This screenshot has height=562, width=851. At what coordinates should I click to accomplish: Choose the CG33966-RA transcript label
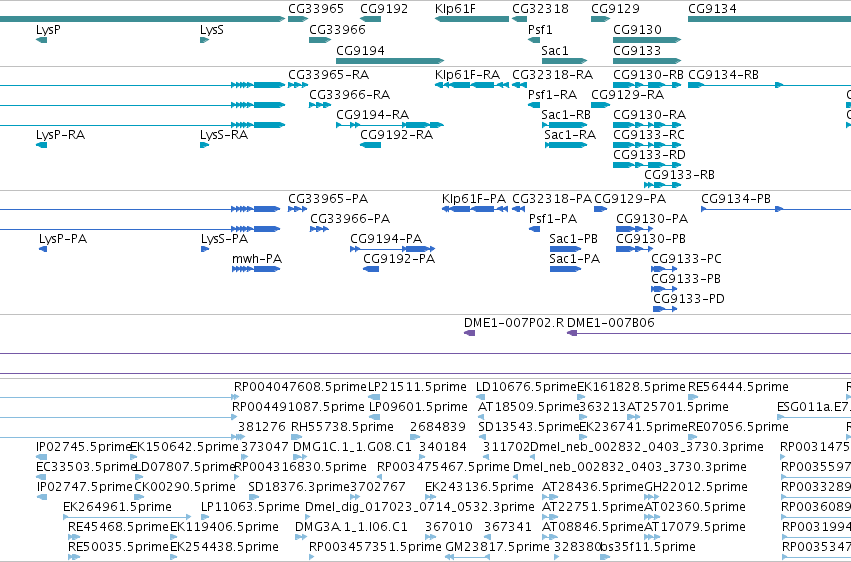[350, 95]
